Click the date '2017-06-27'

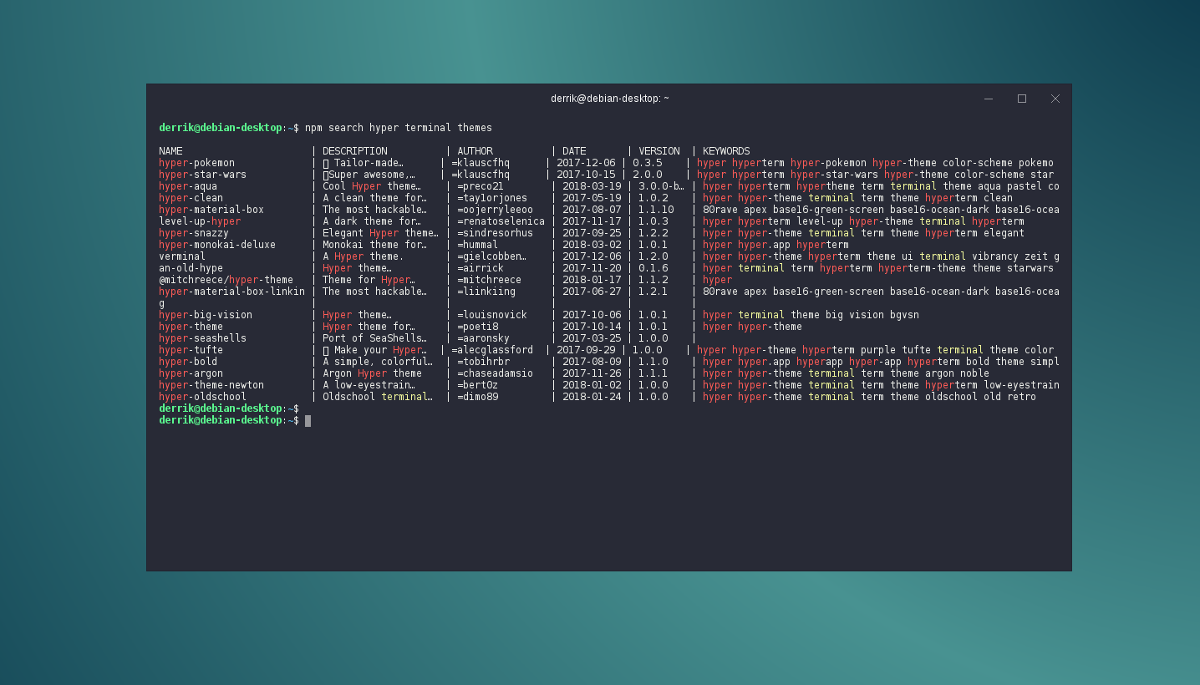[x=591, y=292]
